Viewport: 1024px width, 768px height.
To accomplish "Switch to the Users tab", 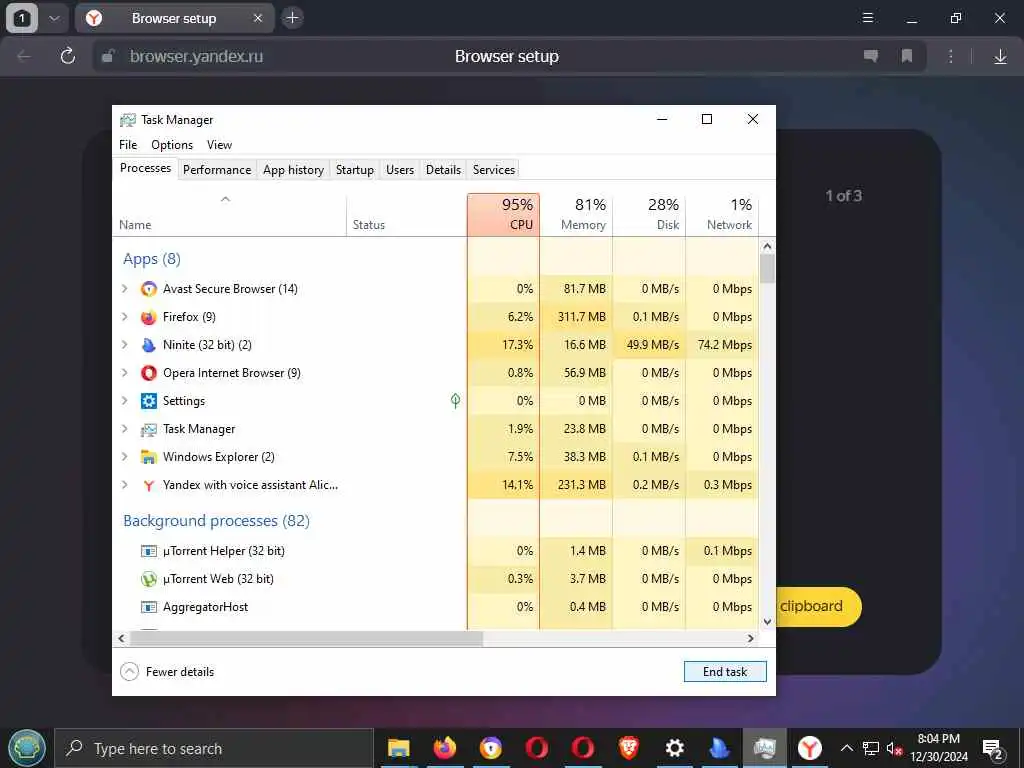I will point(400,170).
